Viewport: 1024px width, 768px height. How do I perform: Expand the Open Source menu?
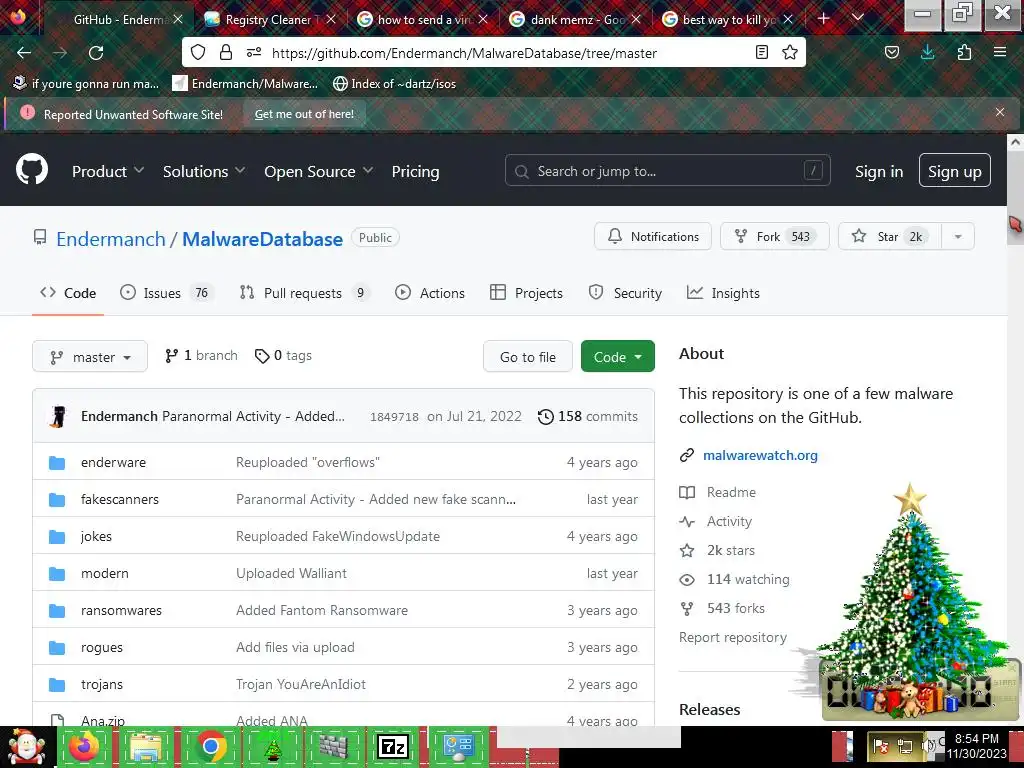[319, 172]
